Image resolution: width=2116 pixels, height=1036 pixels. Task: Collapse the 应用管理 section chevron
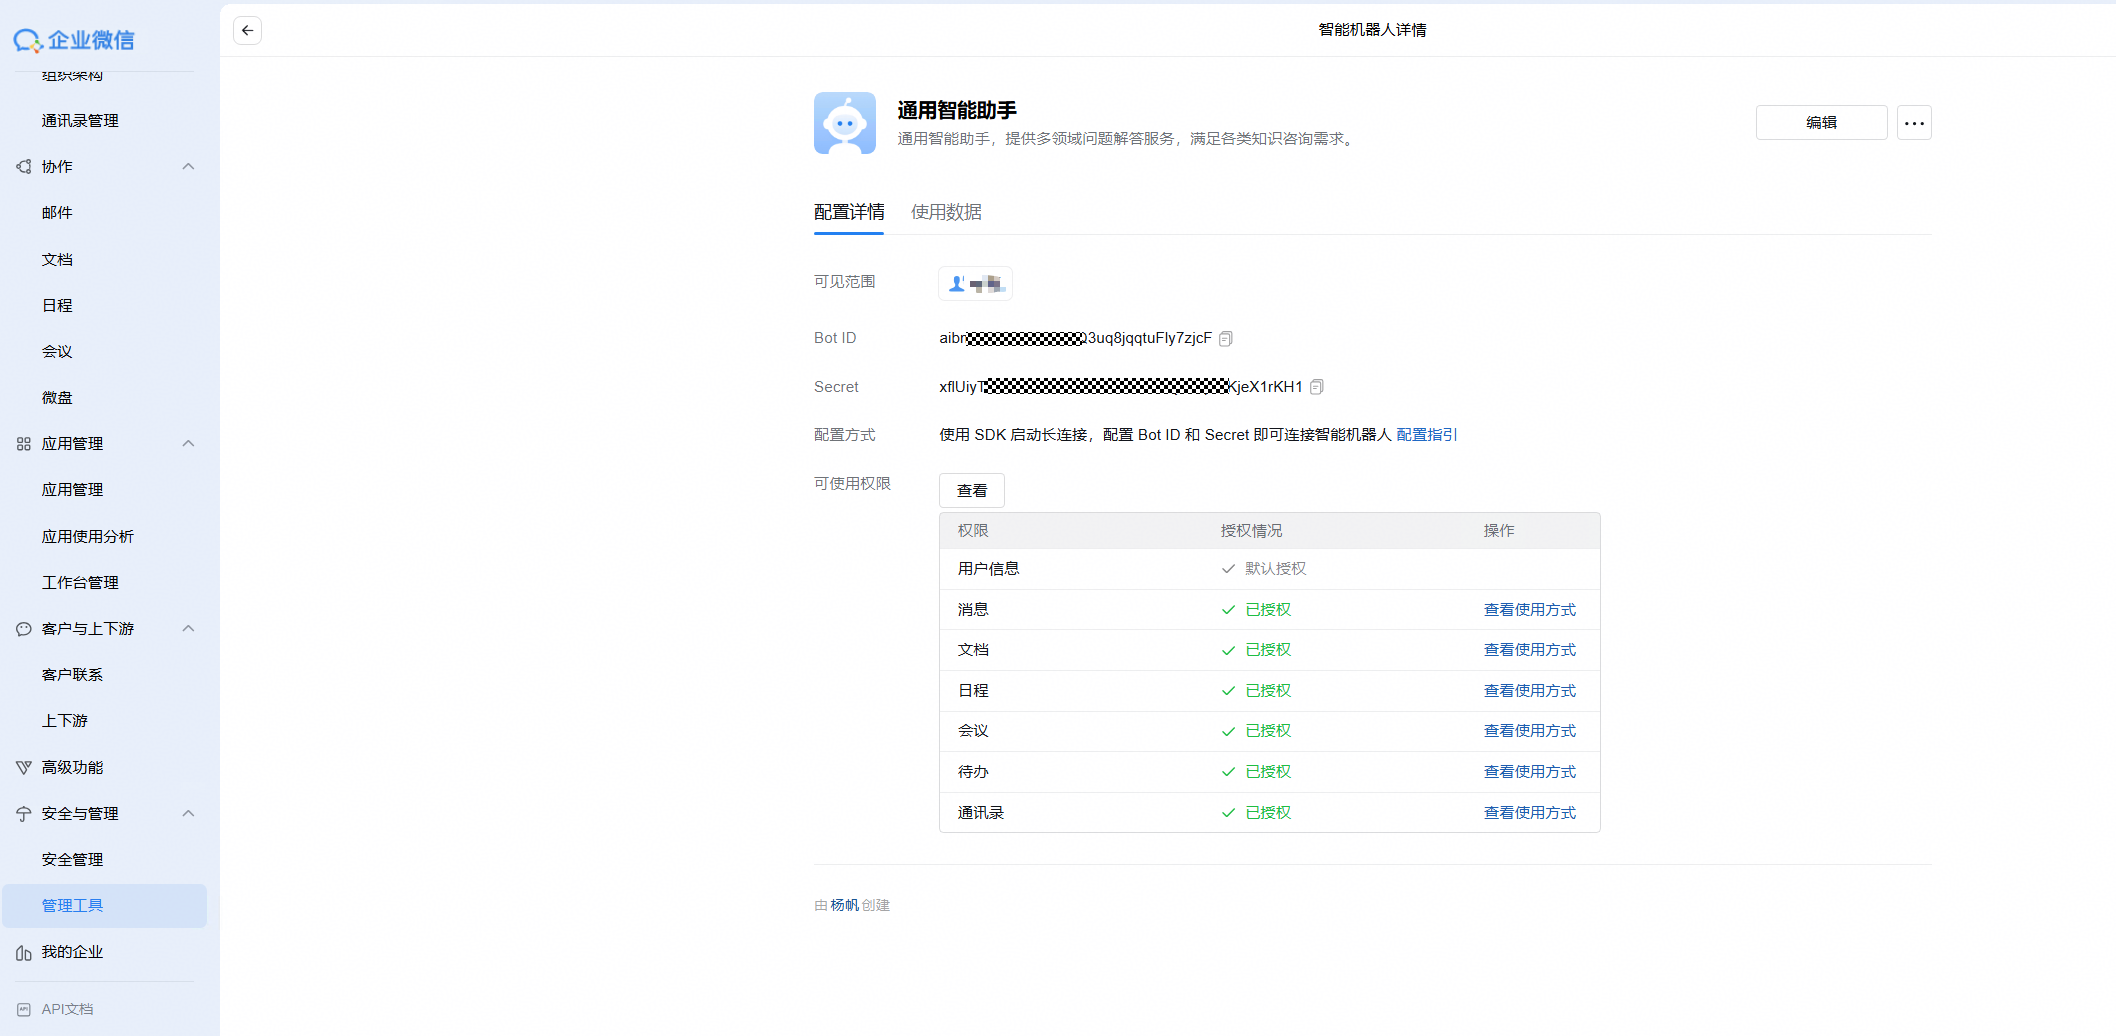point(188,444)
